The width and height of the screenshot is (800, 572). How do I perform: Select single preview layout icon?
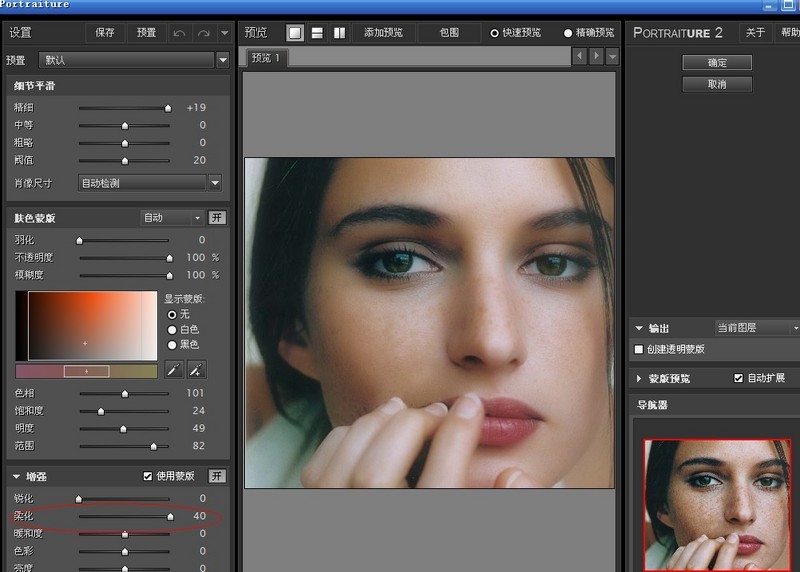point(294,33)
